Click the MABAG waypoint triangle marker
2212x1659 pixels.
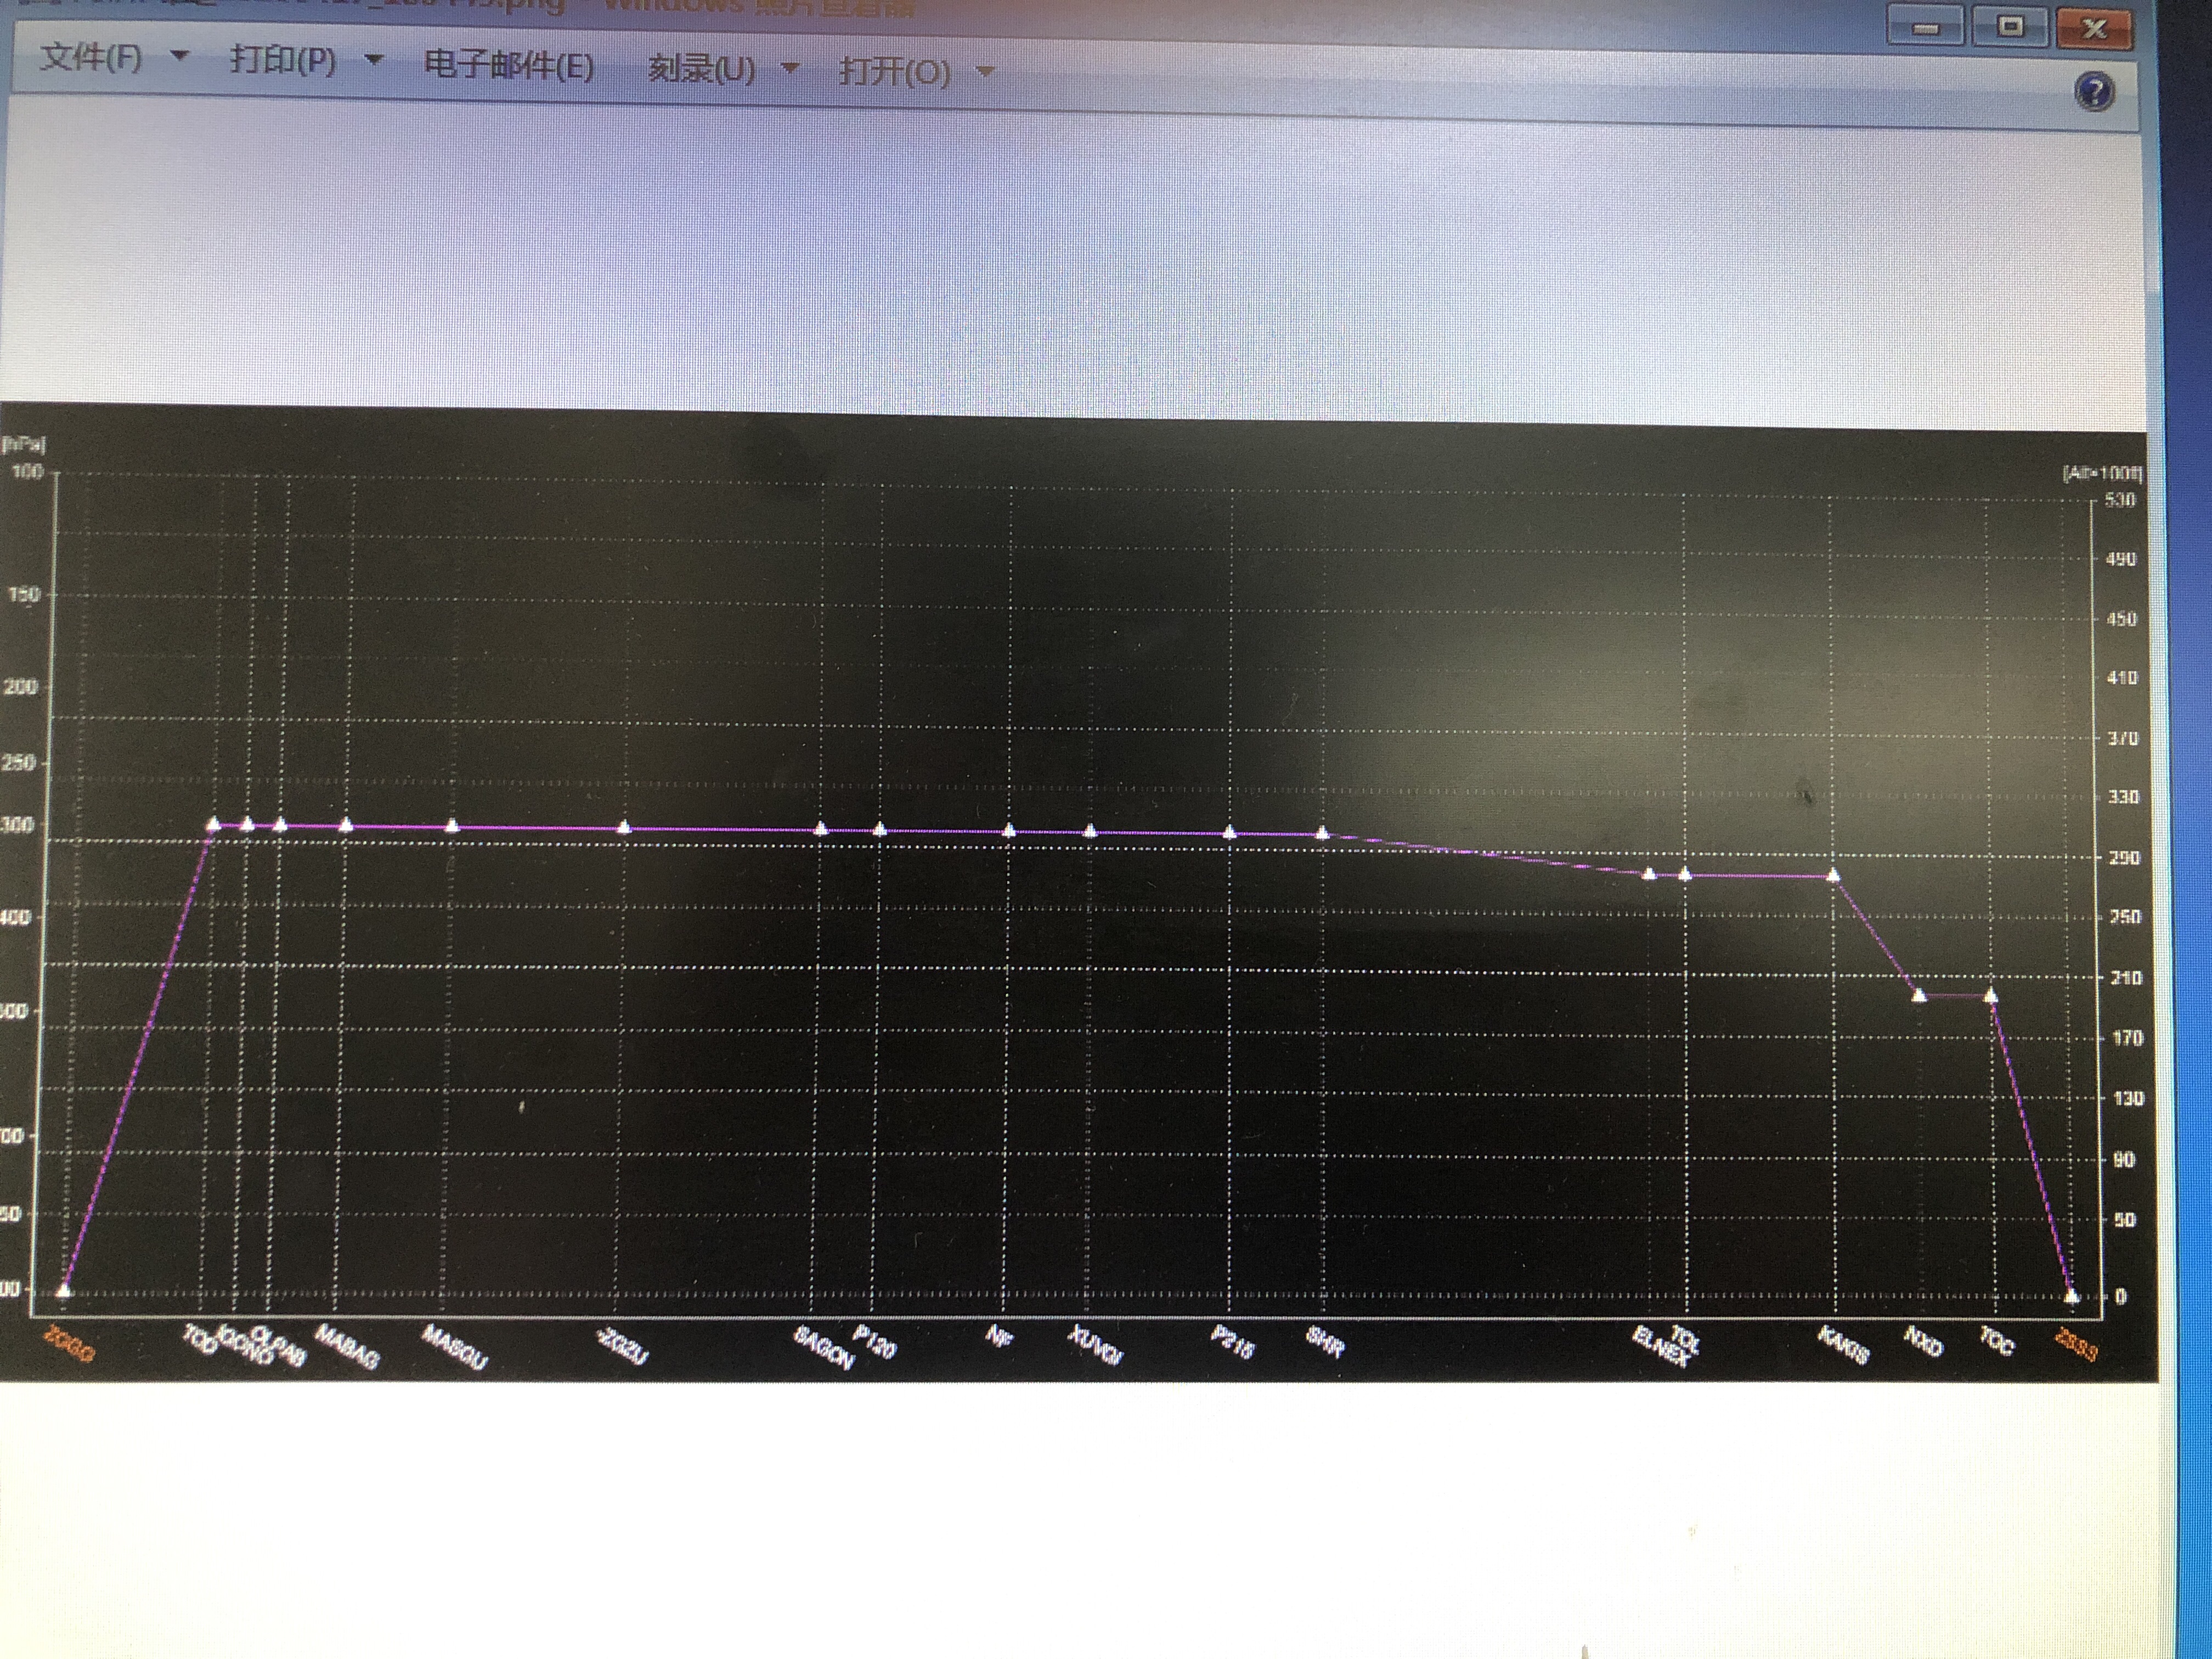346,826
